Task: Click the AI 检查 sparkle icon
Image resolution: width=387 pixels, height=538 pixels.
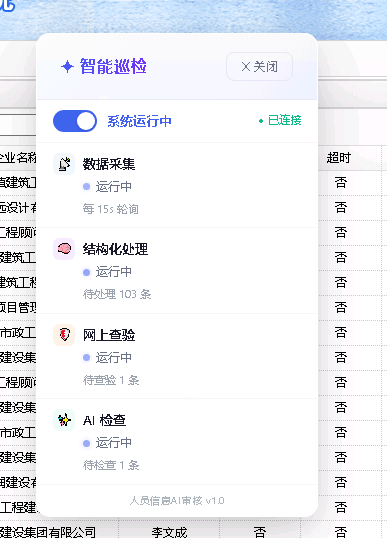Action: [64, 420]
